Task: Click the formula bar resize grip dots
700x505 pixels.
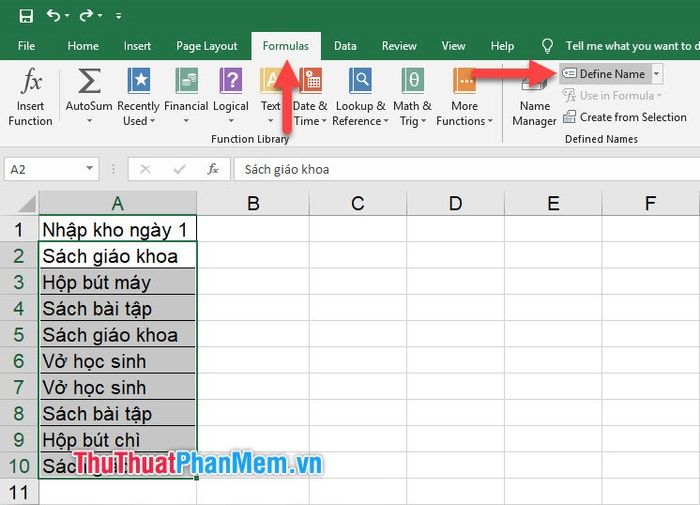Action: coord(113,169)
